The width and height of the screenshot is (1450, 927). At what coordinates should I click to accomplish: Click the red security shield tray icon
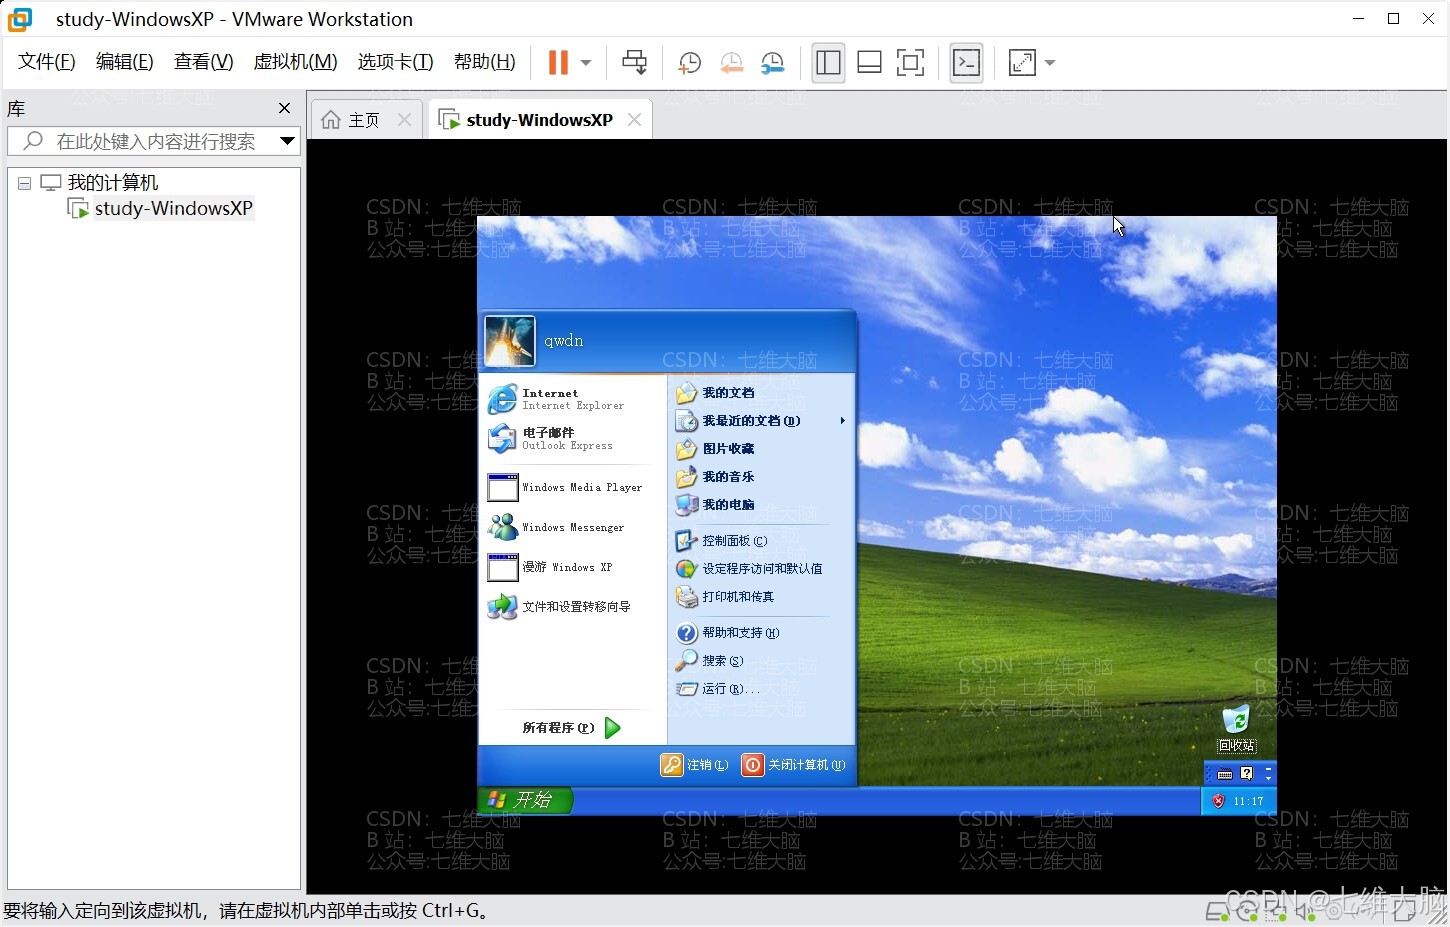coord(1218,801)
